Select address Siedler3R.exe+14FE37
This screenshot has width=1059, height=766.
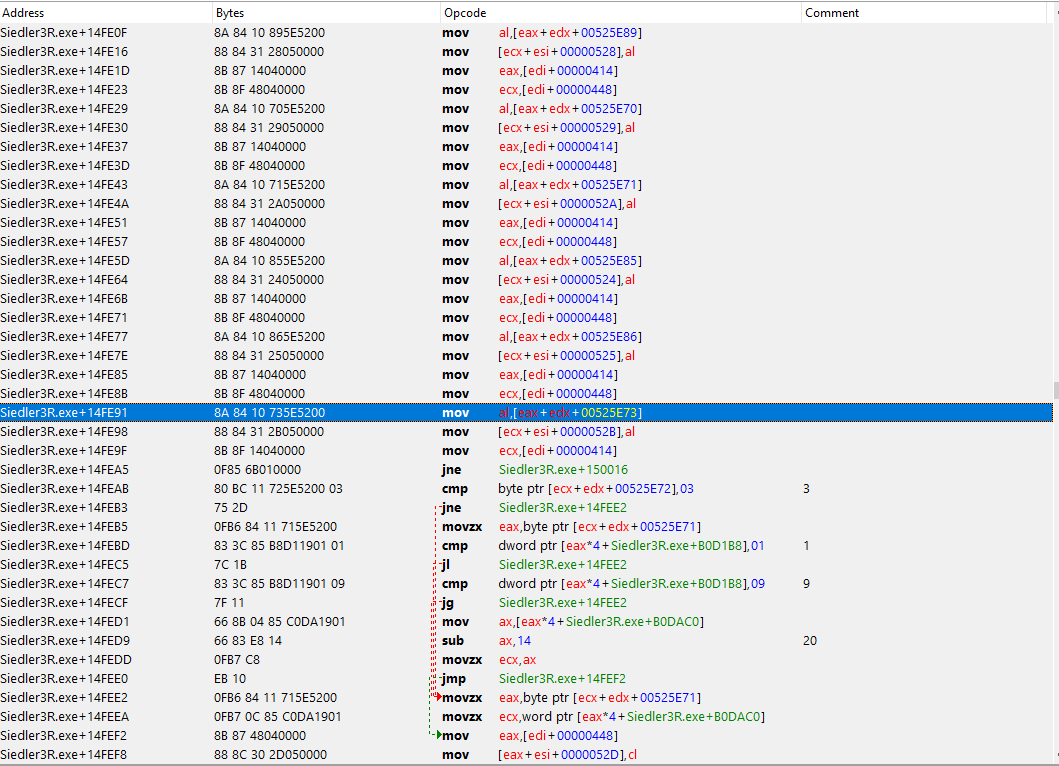tap(64, 147)
